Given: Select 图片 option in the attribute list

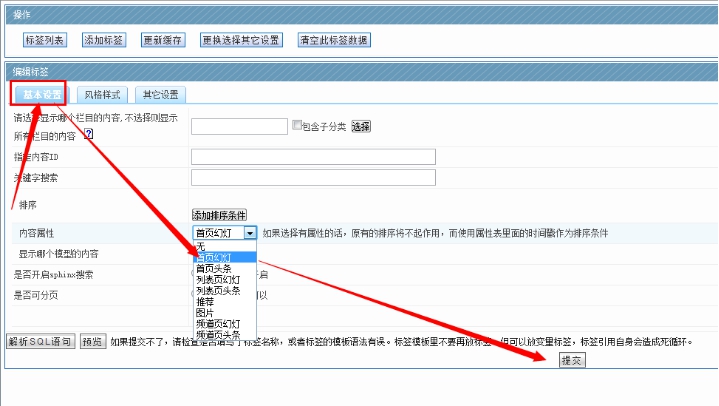Looking at the screenshot, I should pos(204,312).
